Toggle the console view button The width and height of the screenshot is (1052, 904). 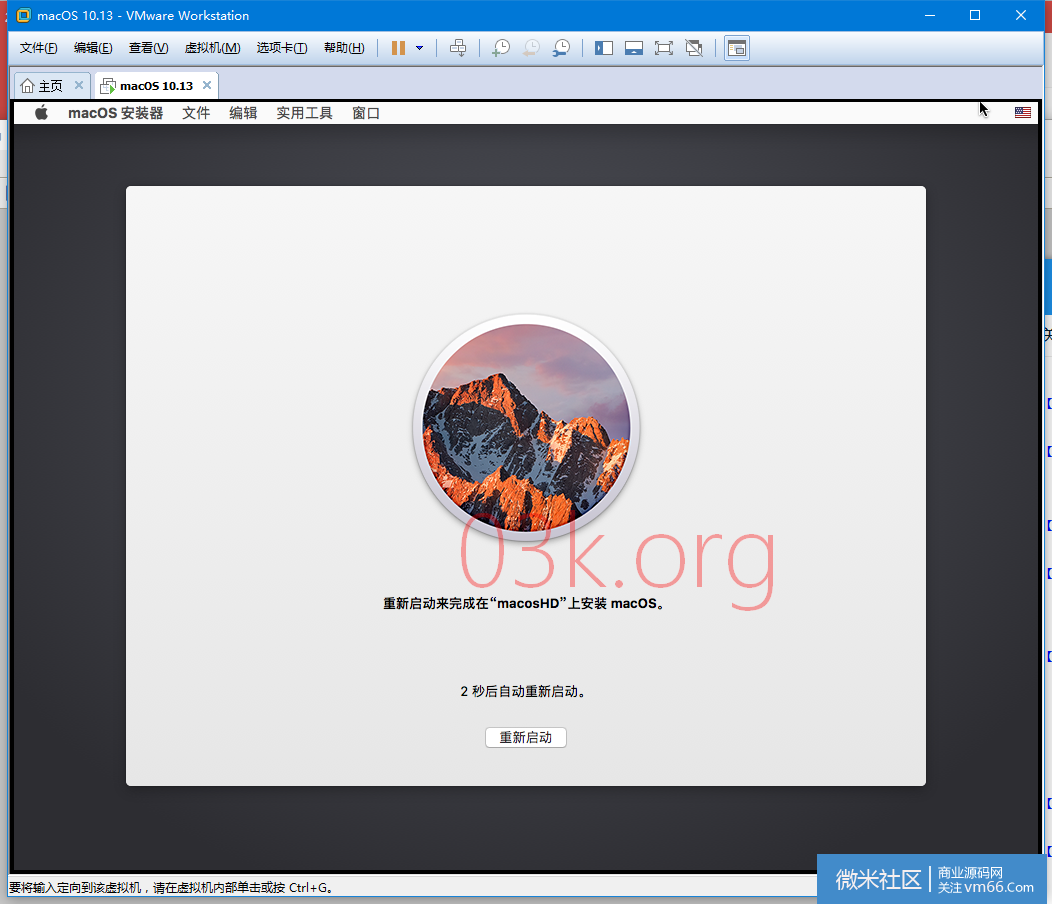[x=737, y=48]
